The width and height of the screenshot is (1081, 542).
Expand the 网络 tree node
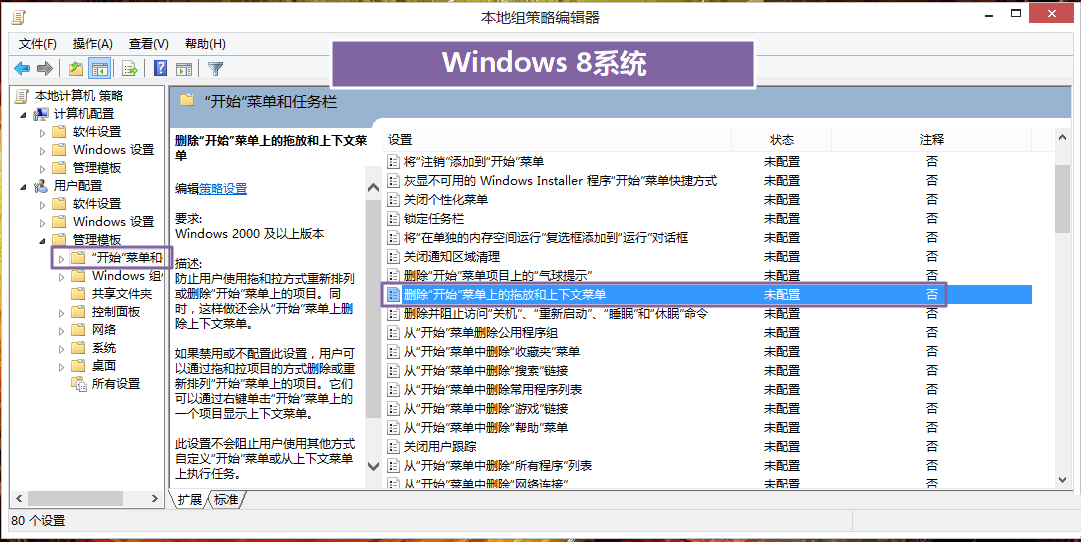point(61,330)
